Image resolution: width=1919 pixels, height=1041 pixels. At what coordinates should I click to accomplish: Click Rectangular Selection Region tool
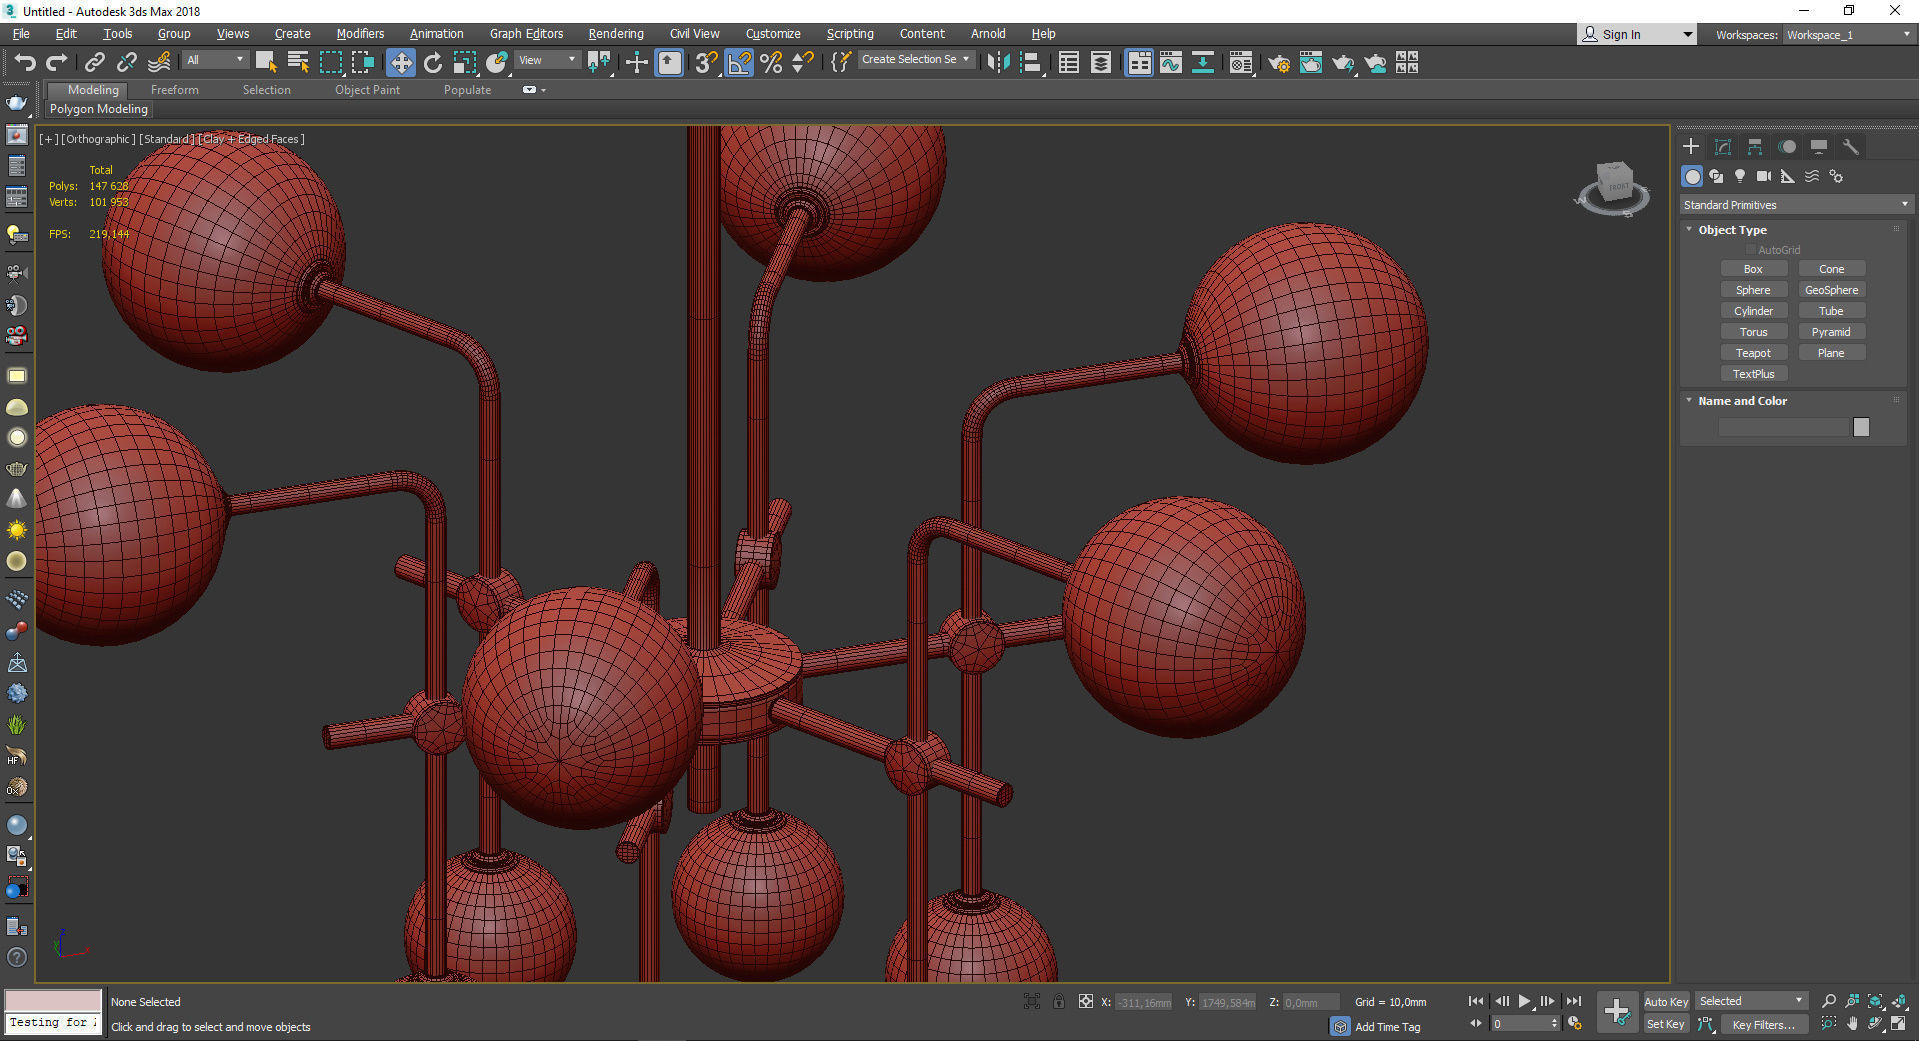pyautogui.click(x=330, y=63)
